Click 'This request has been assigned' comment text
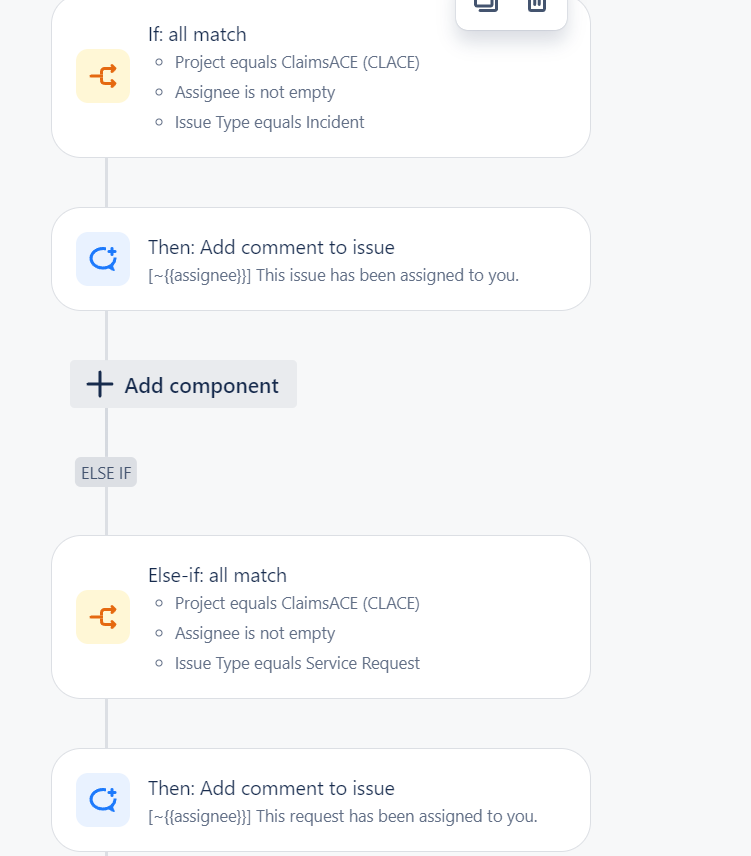This screenshot has width=751, height=856. [343, 816]
